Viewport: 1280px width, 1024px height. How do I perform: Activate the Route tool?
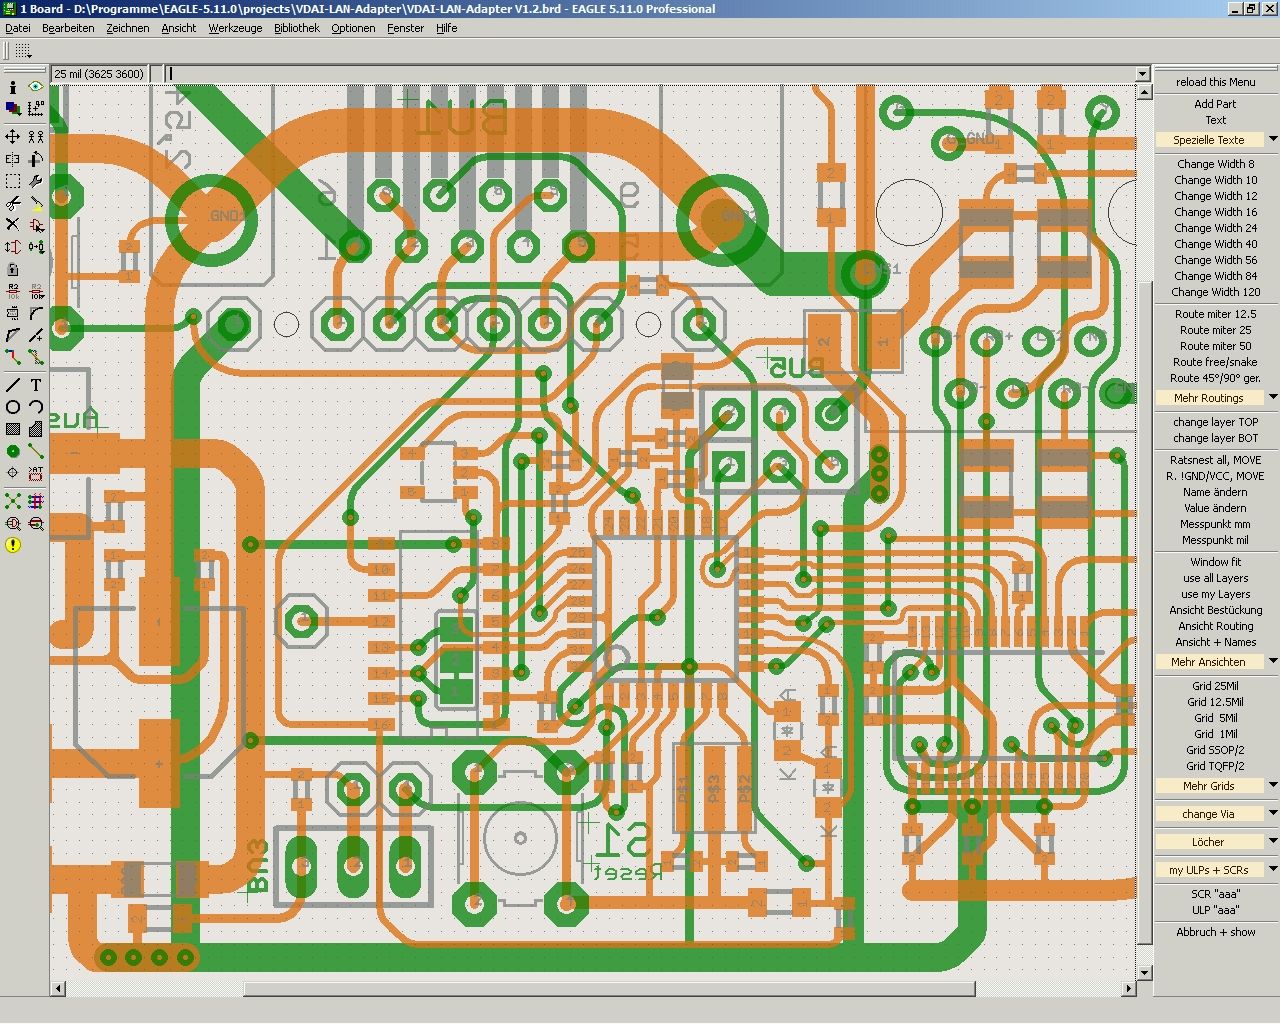tap(13, 357)
